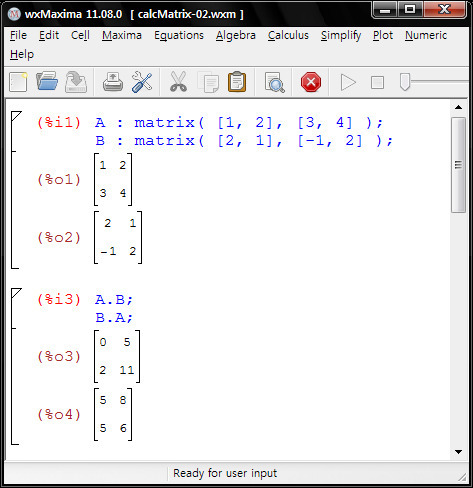Viewport: 473px width, 488px height.
Task: Click the 'Ready for user input' status text
Action: [x=225, y=473]
